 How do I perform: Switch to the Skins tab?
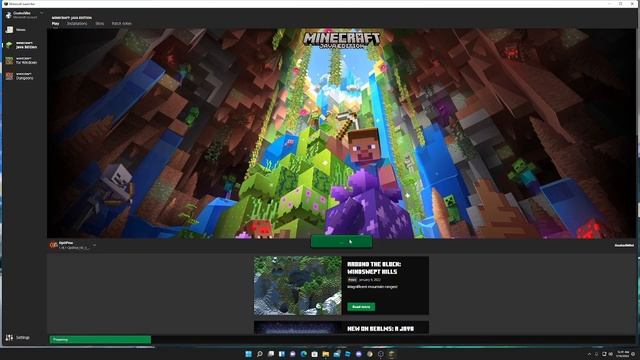[100, 24]
